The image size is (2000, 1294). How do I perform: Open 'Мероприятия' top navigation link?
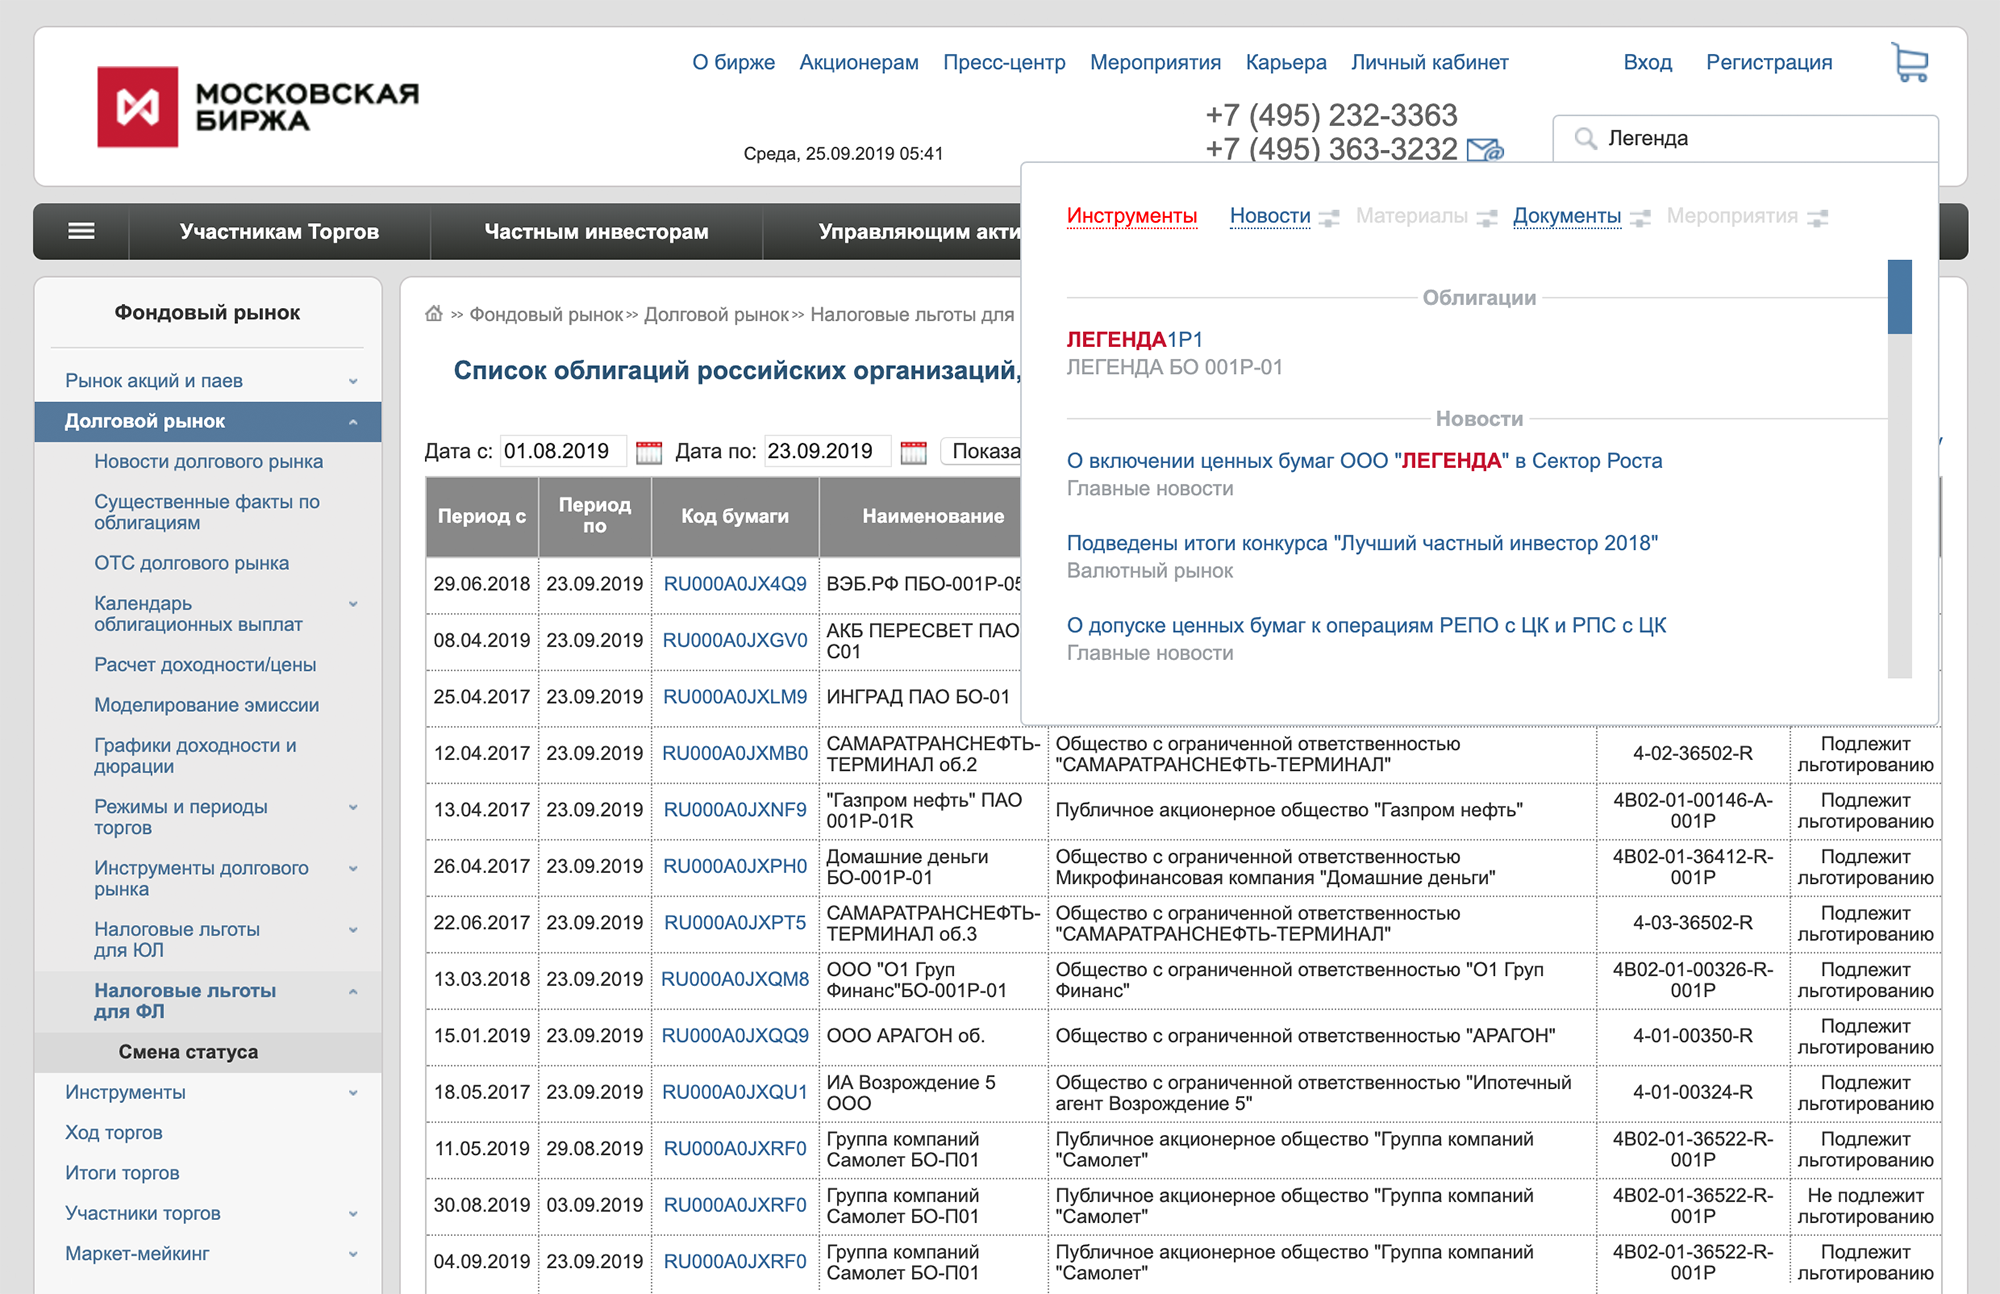tap(1155, 62)
